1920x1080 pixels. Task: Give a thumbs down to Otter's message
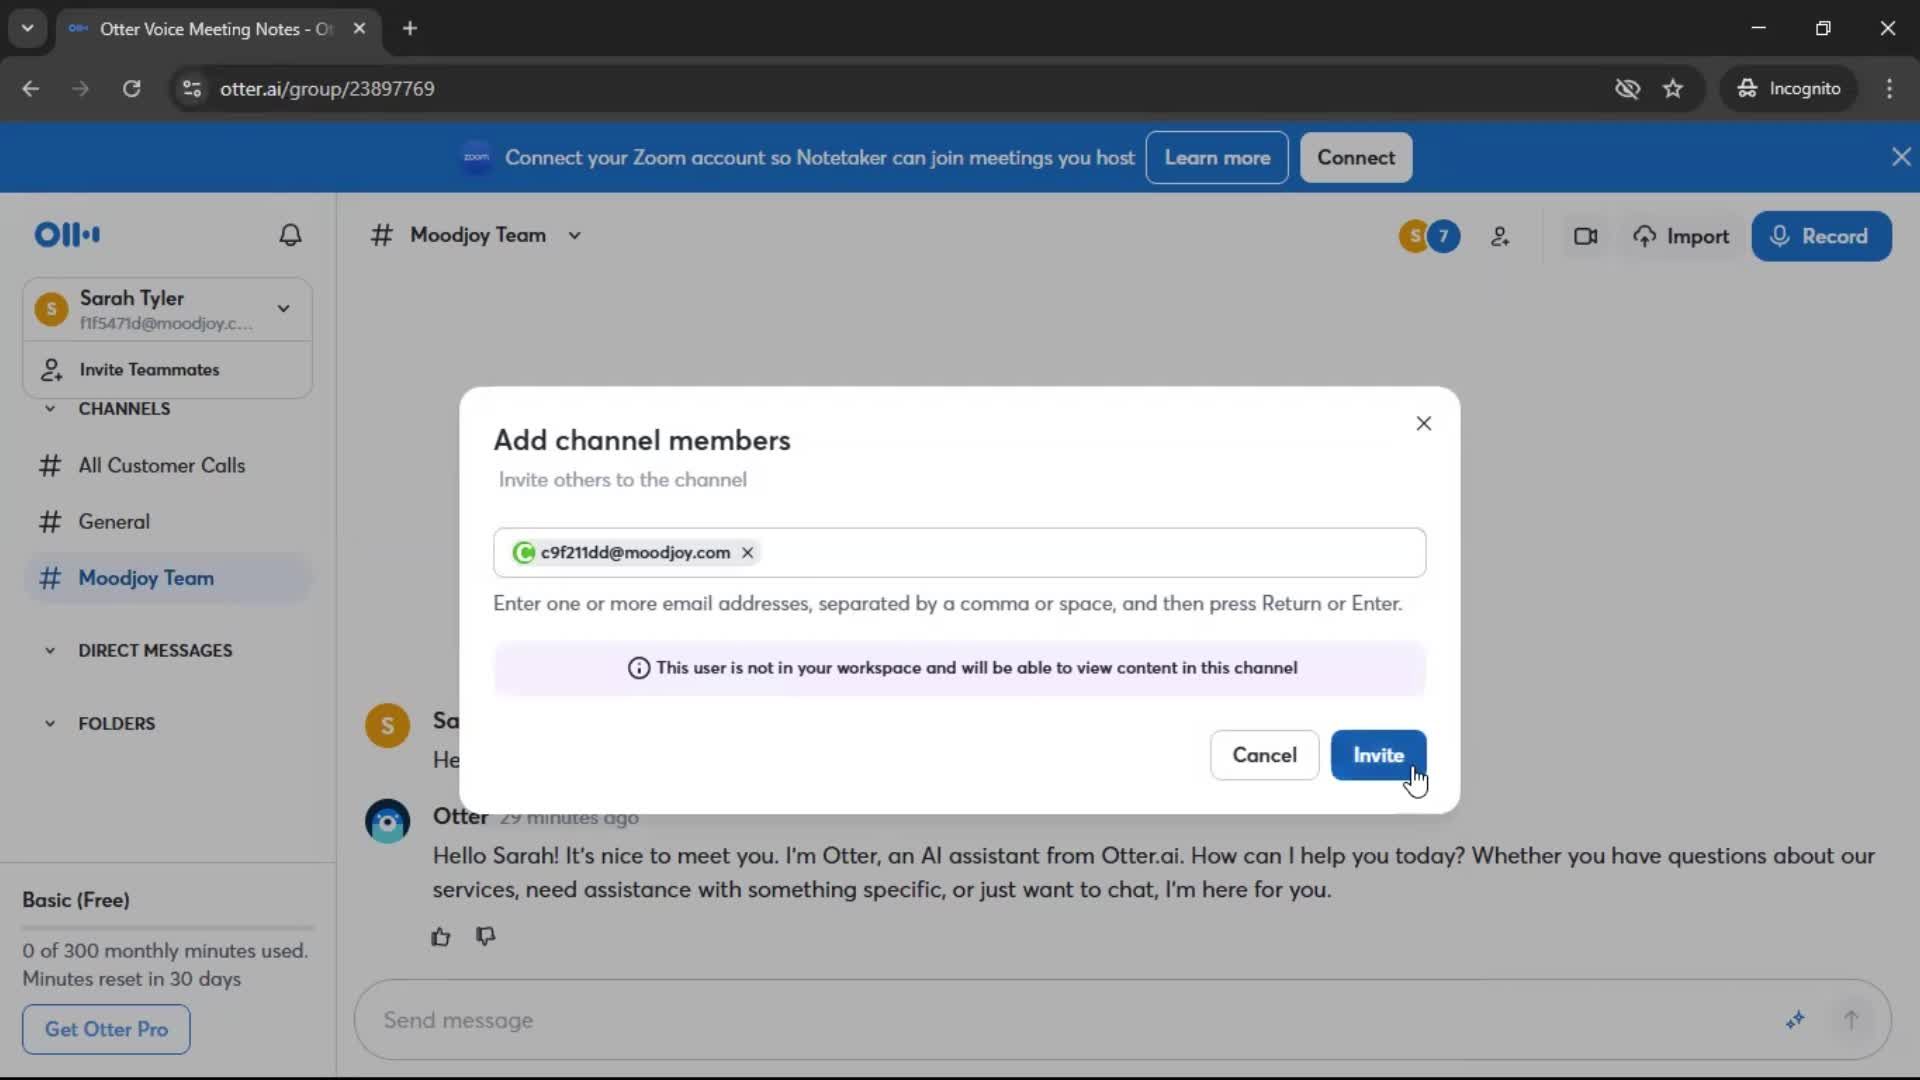(486, 937)
